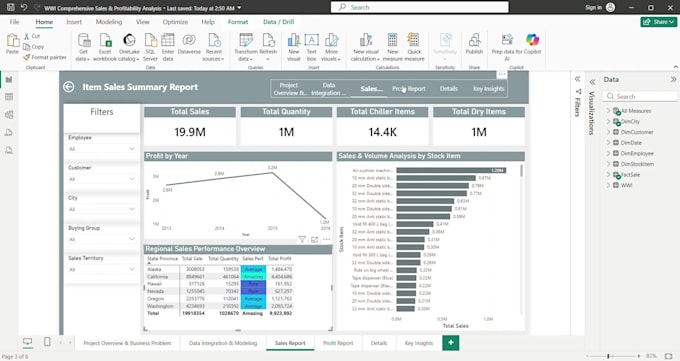680x361 pixels.
Task: Click the Undo arrow icon
Action: point(24,7)
